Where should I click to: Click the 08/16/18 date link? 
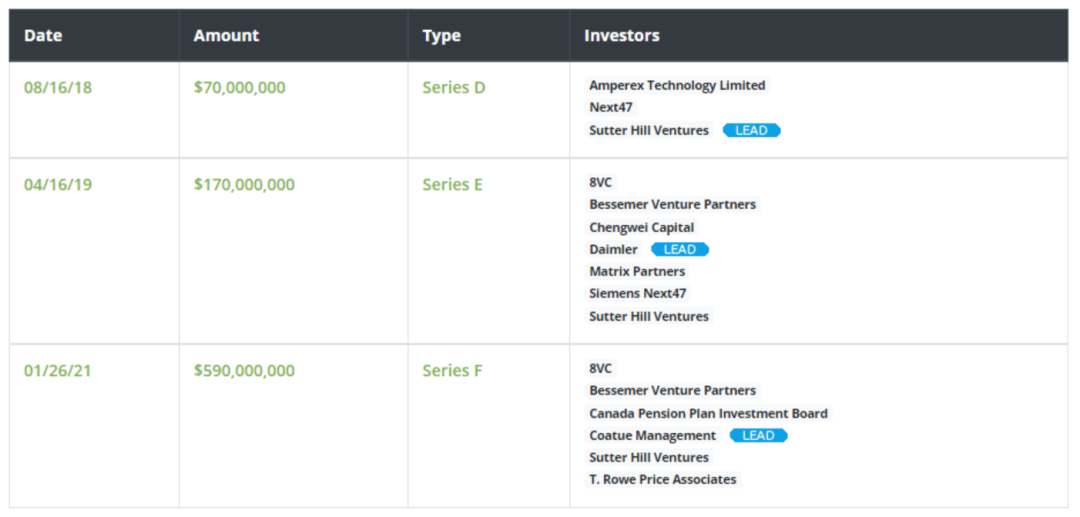[x=58, y=87]
